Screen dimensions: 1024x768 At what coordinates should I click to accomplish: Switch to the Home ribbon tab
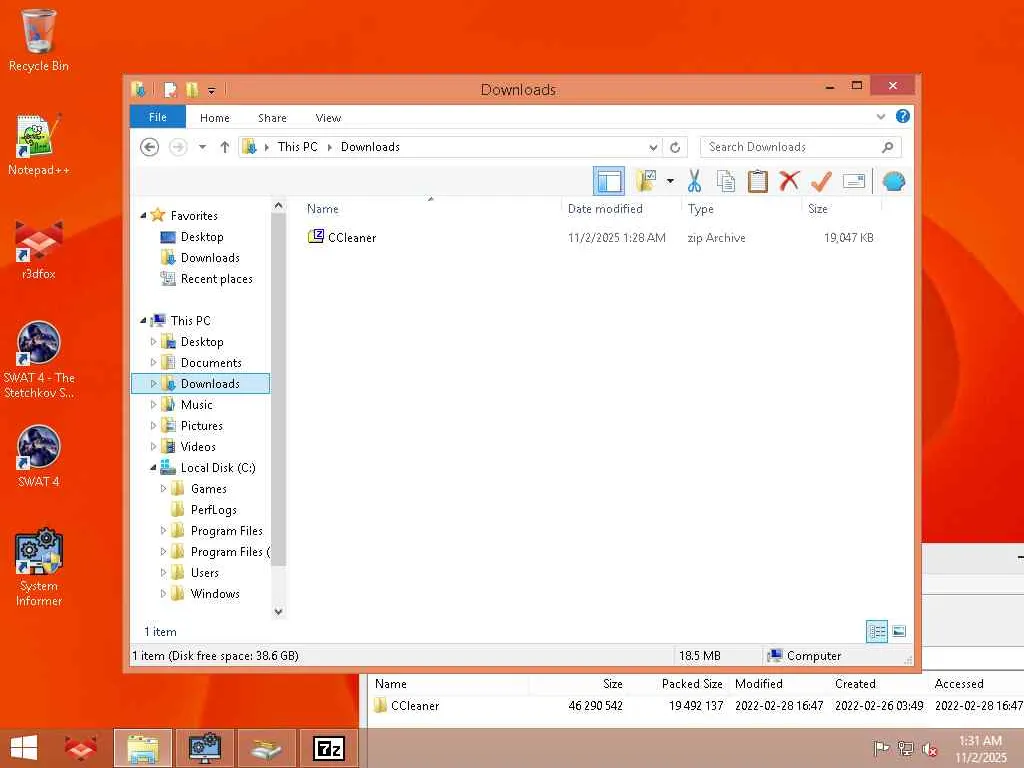click(x=215, y=118)
